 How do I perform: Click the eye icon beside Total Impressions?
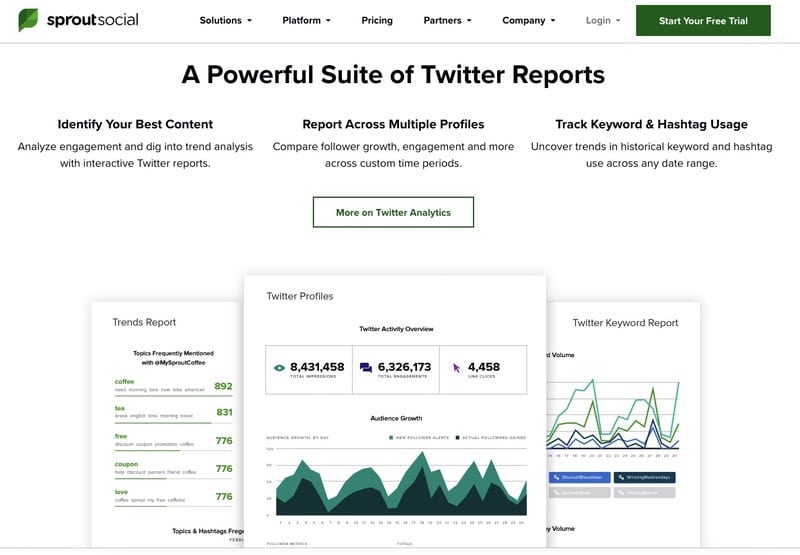coord(279,368)
